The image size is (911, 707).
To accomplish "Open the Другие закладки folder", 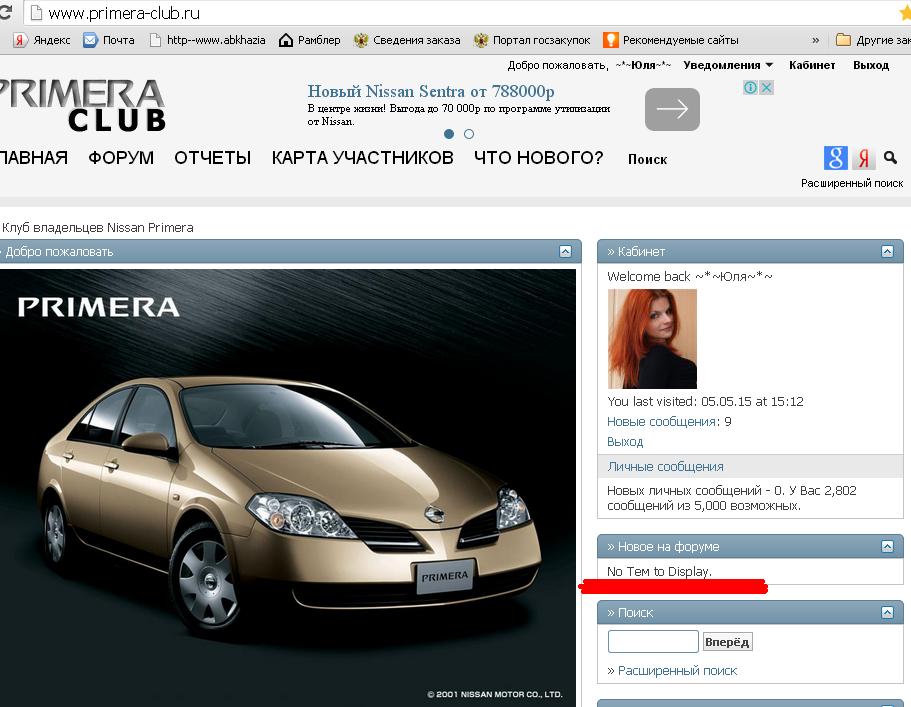I will click(873, 40).
